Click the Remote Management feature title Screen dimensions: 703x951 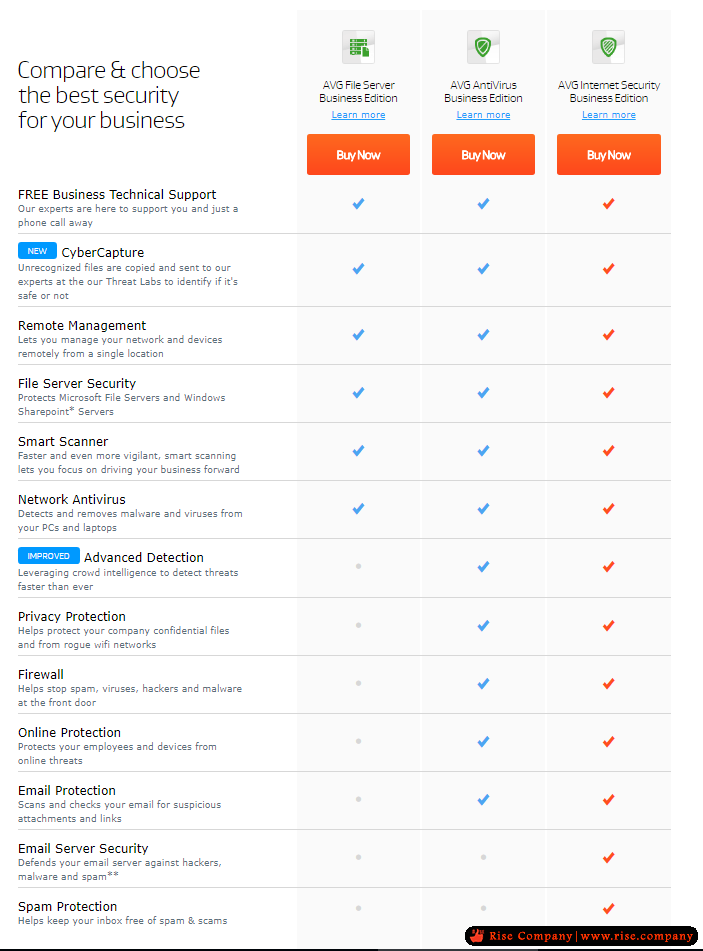tap(82, 326)
